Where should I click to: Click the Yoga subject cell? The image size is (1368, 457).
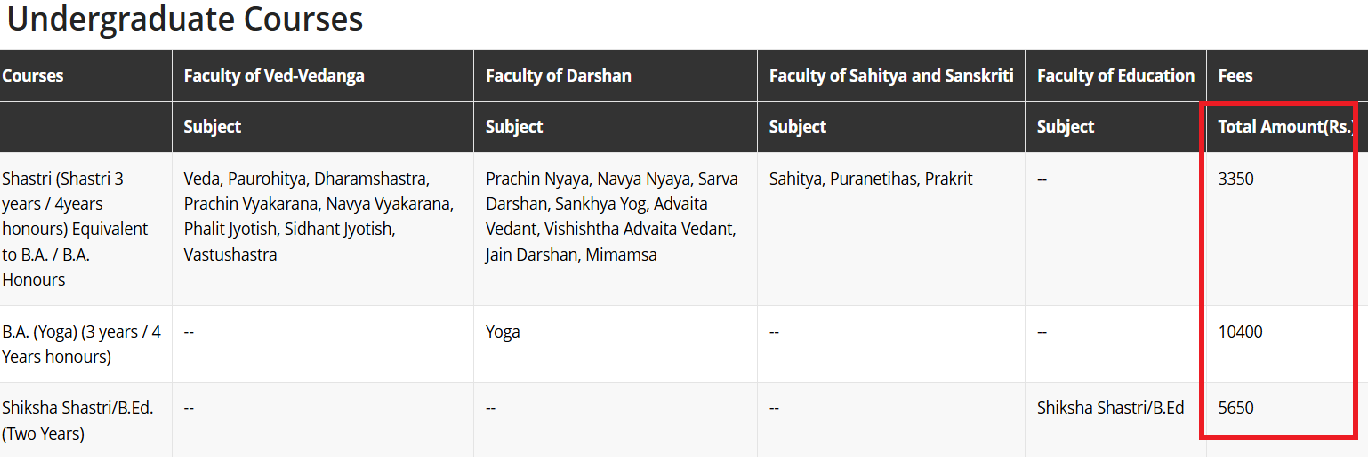[x=503, y=332]
